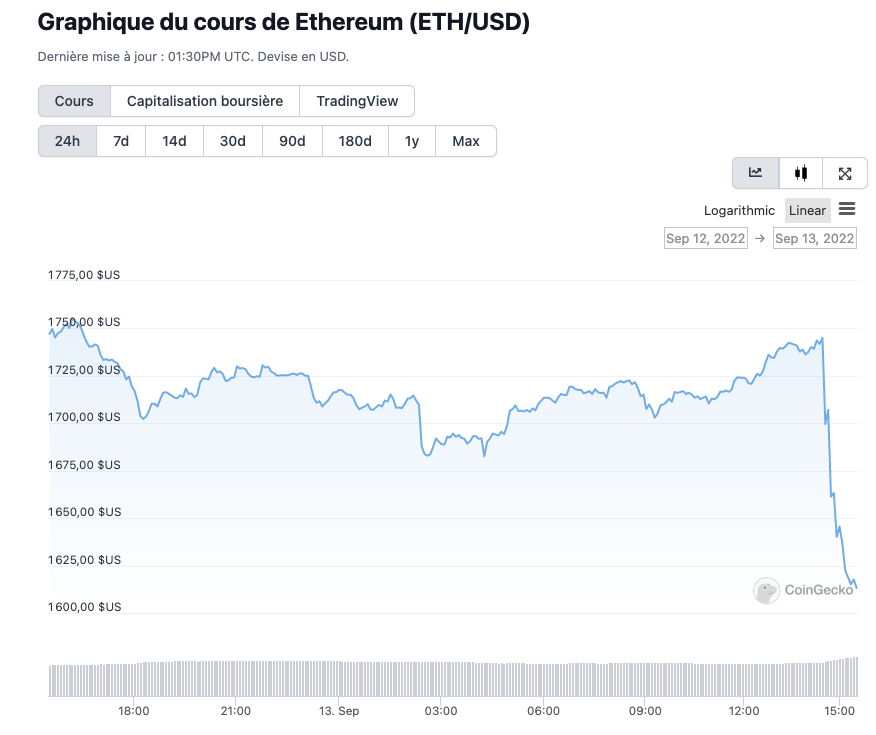The width and height of the screenshot is (876, 735).
Task: Open the Cours tab
Action: click(74, 101)
